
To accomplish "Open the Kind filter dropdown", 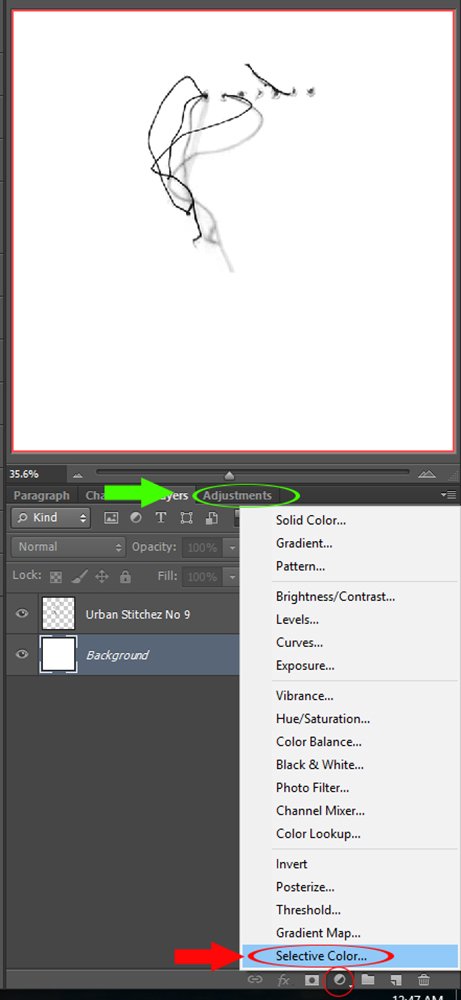I will tap(50, 518).
